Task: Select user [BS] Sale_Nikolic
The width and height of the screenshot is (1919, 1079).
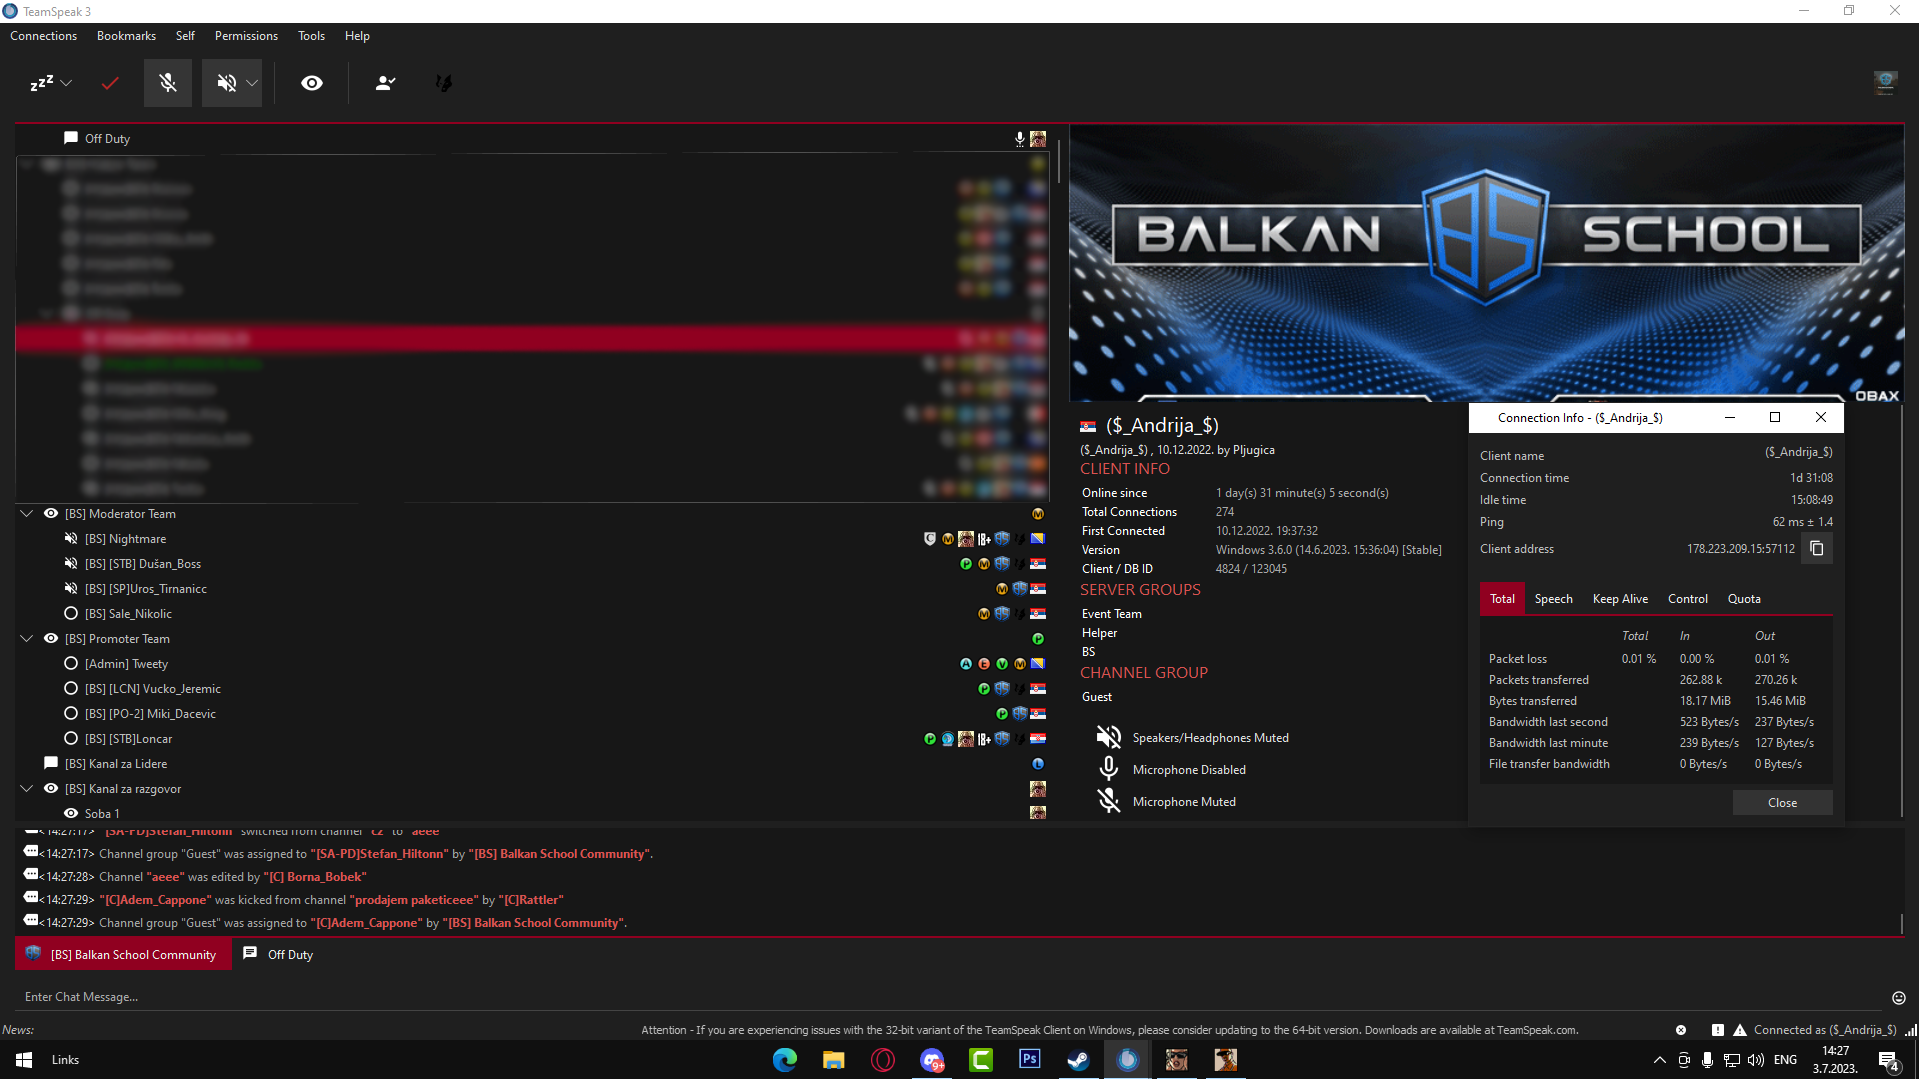Action: click(128, 614)
